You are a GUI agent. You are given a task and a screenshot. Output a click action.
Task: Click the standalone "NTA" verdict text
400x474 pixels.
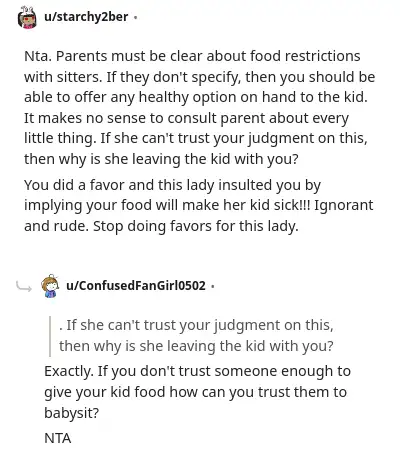58,438
